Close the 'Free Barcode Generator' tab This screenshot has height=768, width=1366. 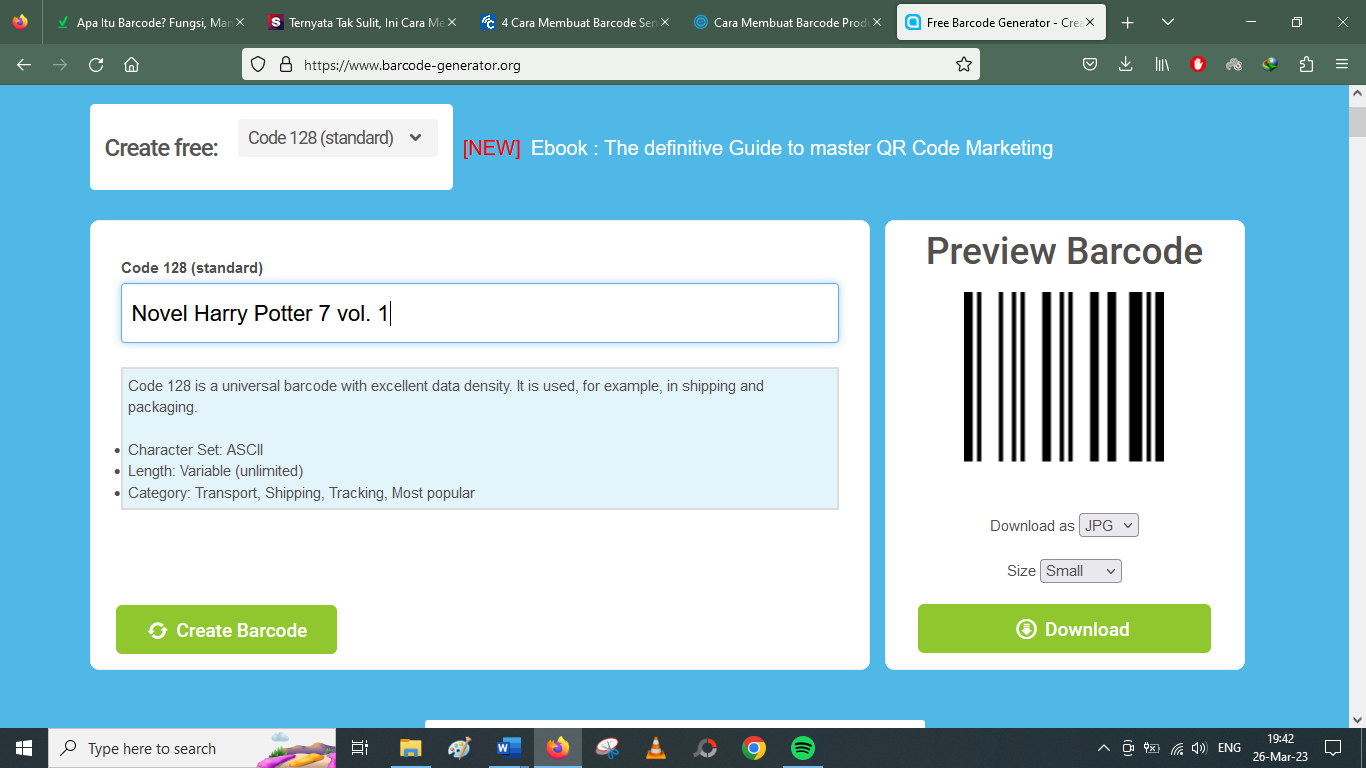1090,22
